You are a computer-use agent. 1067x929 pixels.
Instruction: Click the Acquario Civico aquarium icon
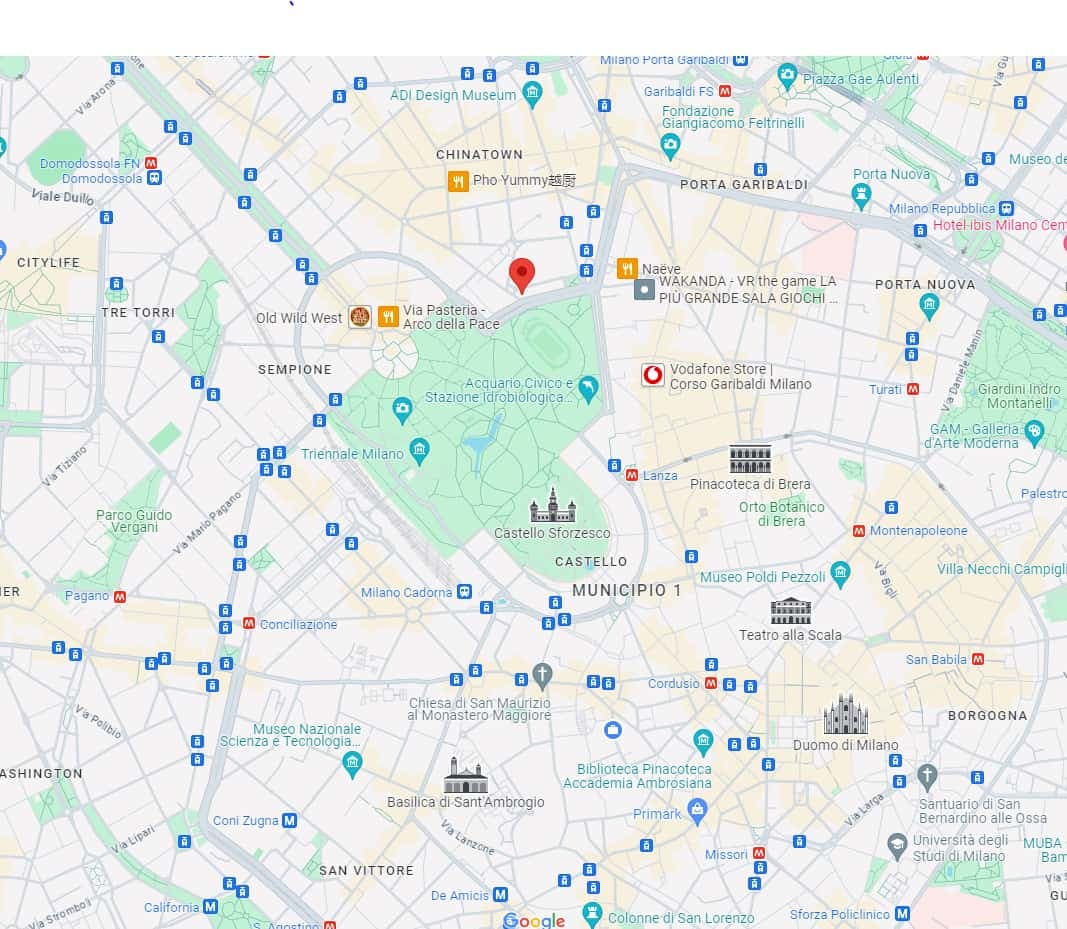[588, 390]
